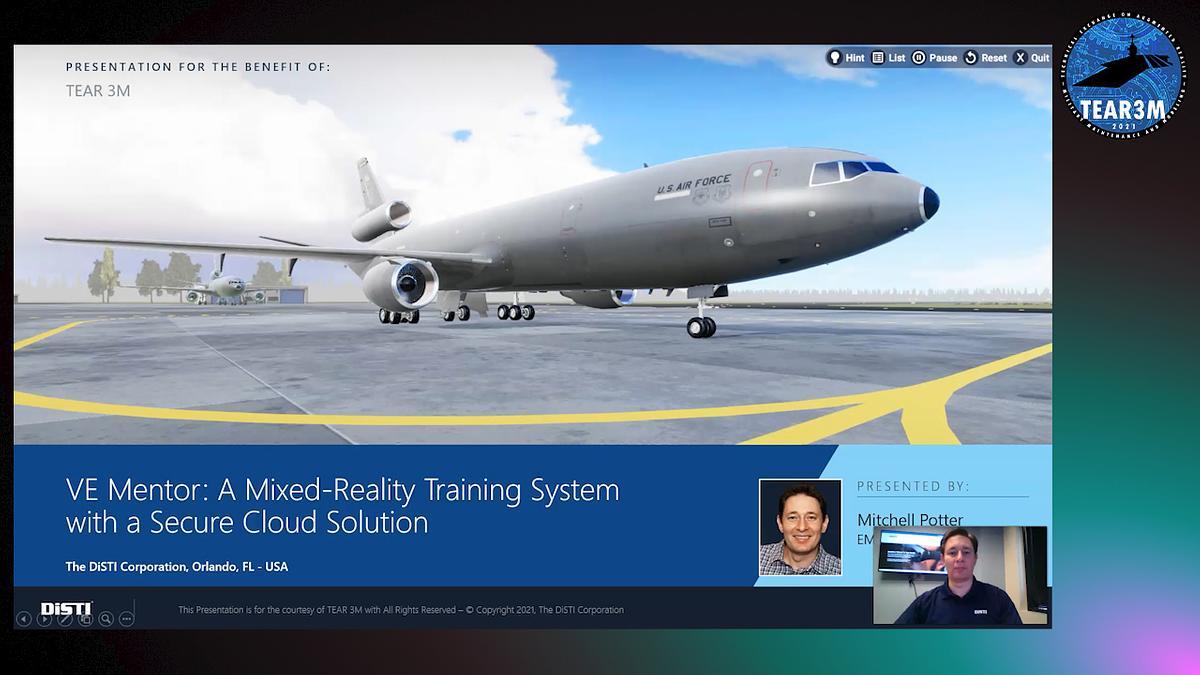
Task: Click the 'TEAR 3M' subtitle text
Action: click(x=98, y=91)
